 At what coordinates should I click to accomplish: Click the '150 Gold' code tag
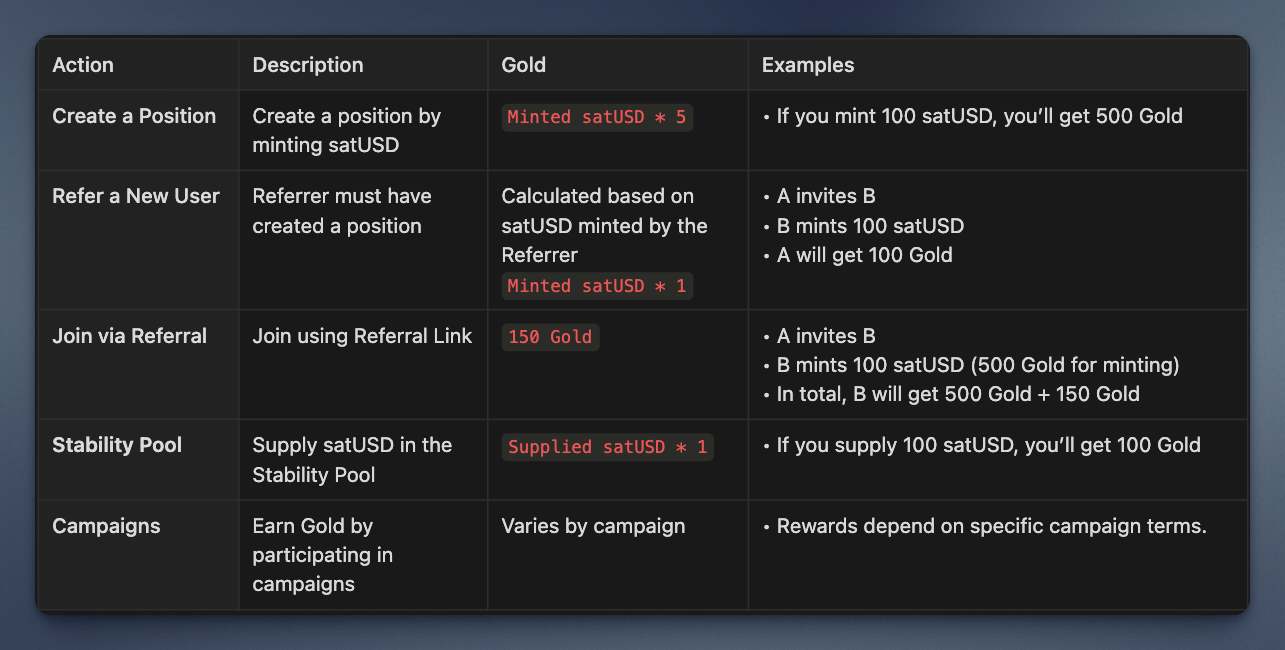[x=550, y=337]
